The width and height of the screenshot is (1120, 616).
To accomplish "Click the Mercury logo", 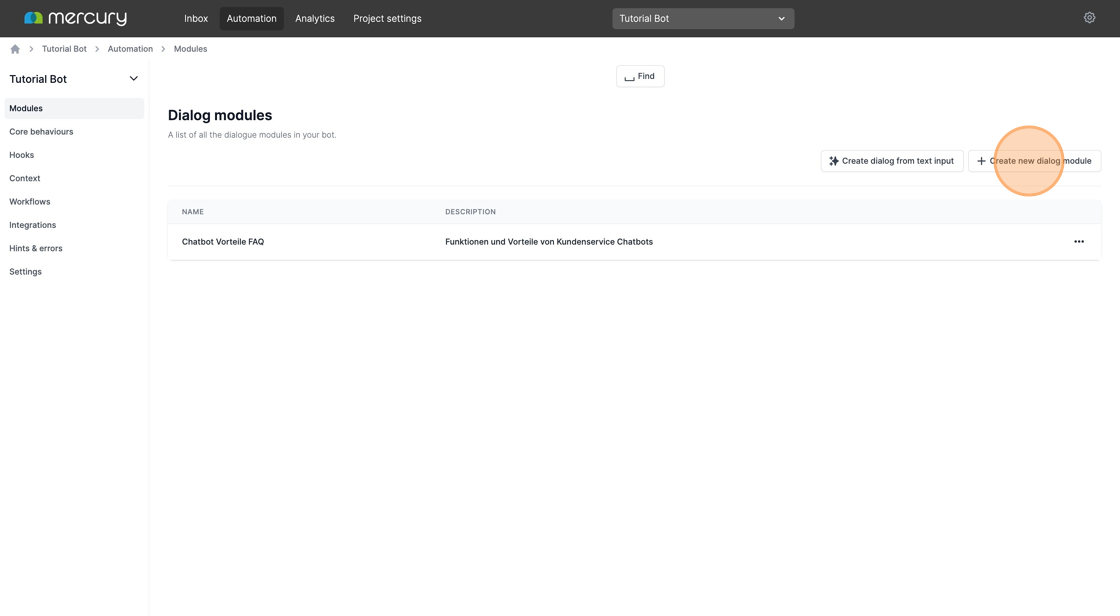I will pos(75,18).
